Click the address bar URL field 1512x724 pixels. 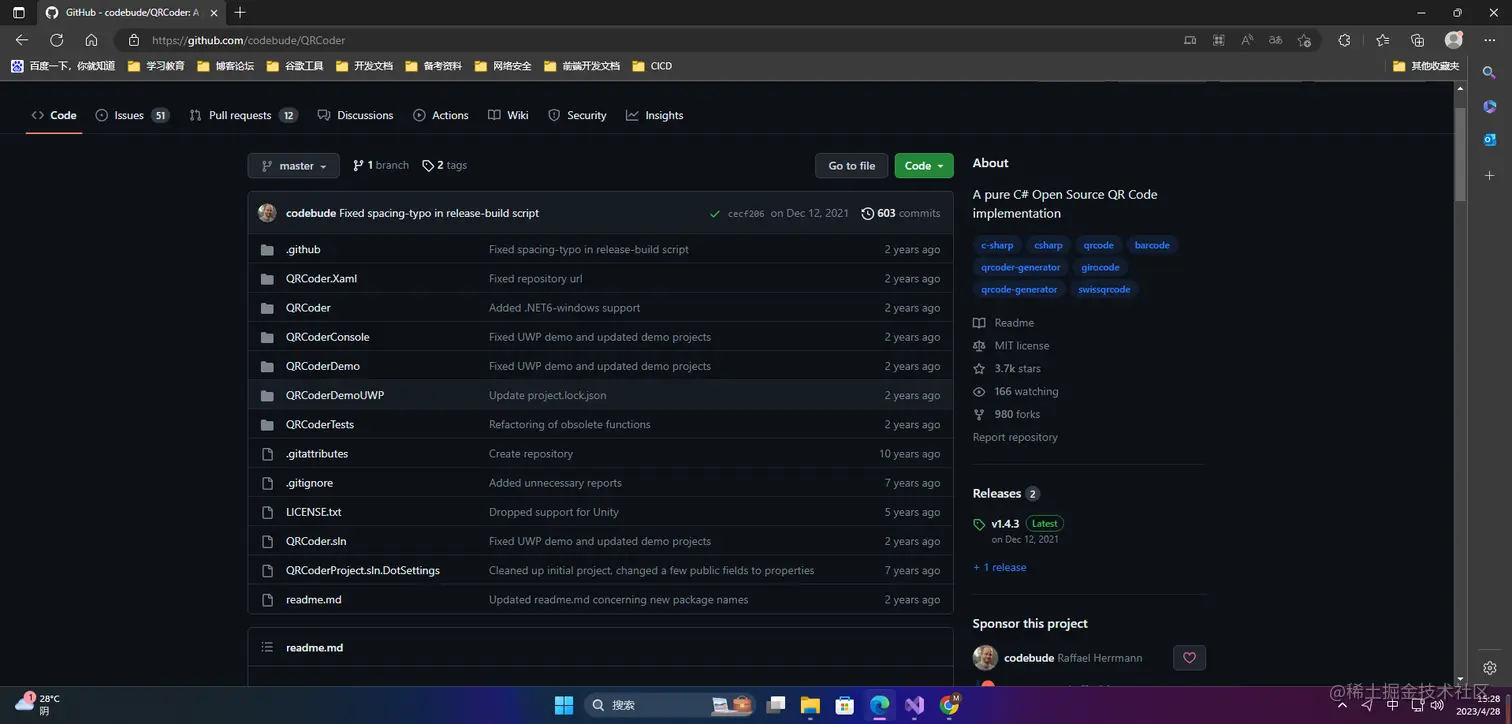(650, 40)
